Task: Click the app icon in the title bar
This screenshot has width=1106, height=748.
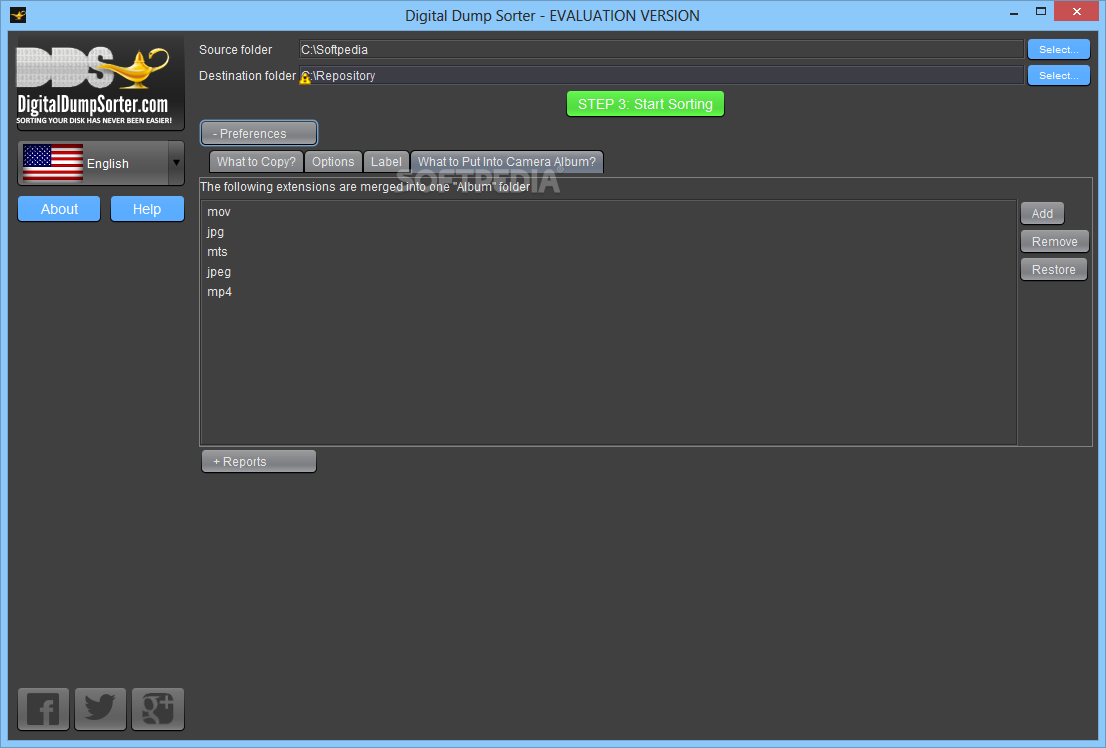Action: point(18,15)
